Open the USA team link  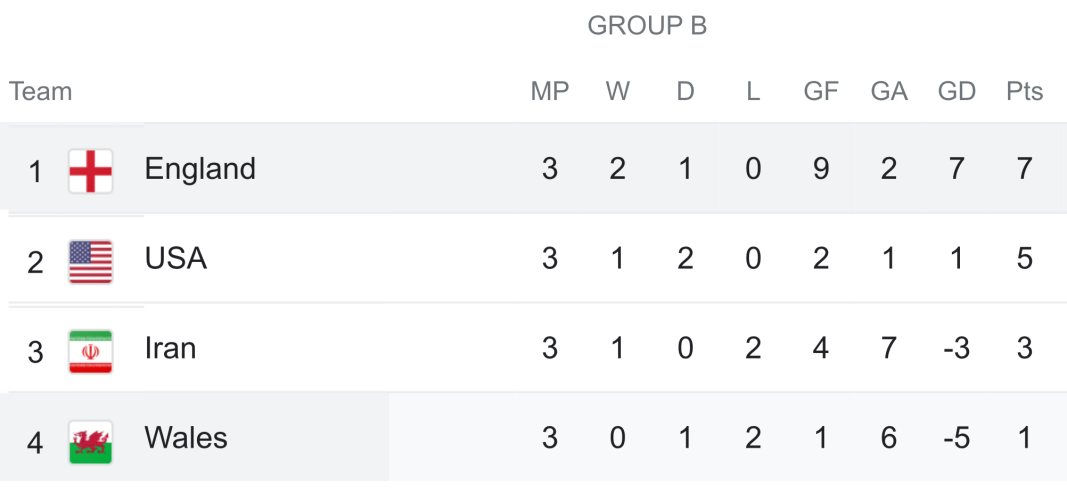176,259
